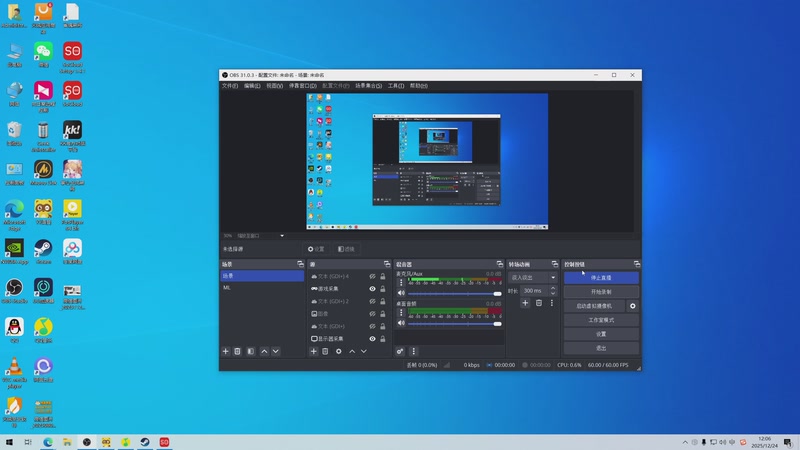Screen dimensions: 800x450
Task: Pop out the Scene Transitions dock panel
Action: tap(555, 264)
